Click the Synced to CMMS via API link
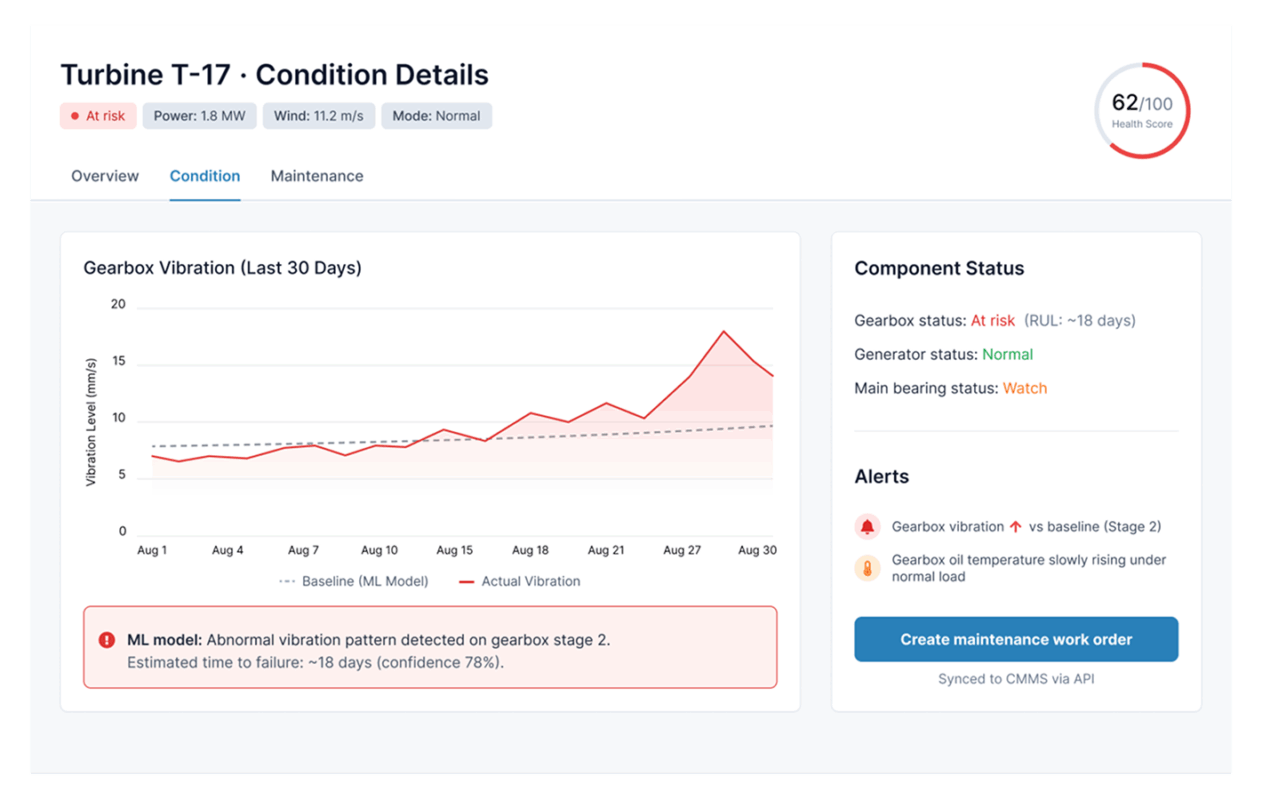The height and width of the screenshot is (800, 1262). 1015,678
